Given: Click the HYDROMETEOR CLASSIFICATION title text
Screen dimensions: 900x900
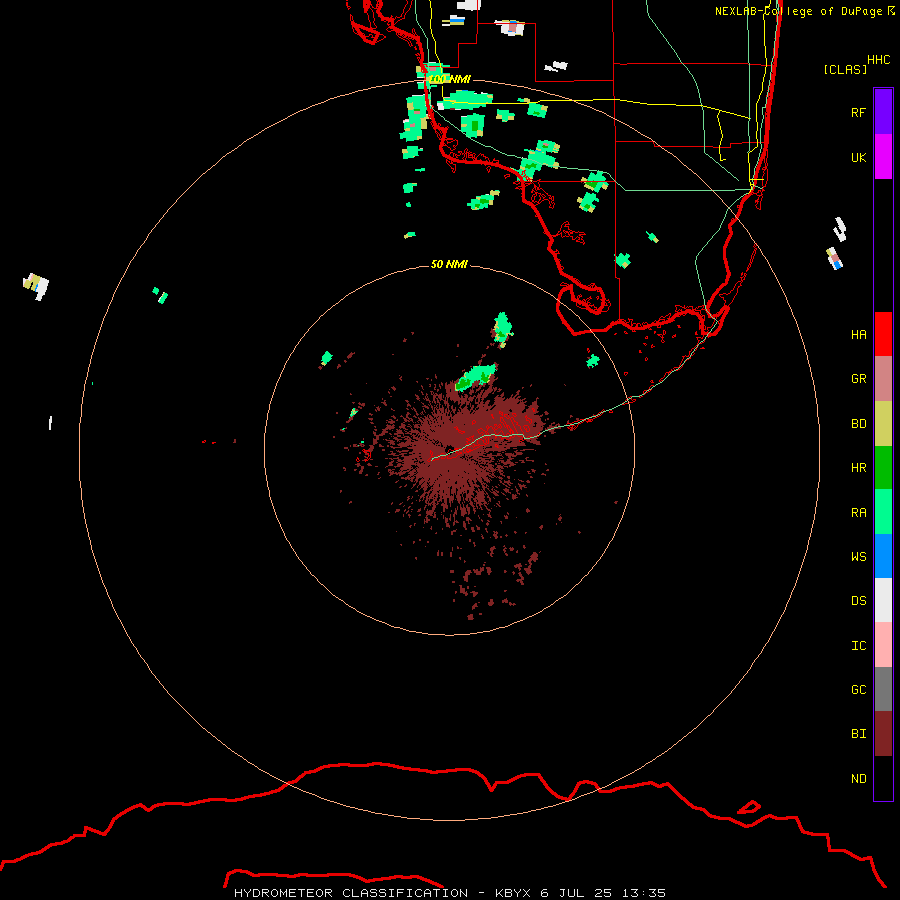Looking at the screenshot, I should (x=351, y=893).
